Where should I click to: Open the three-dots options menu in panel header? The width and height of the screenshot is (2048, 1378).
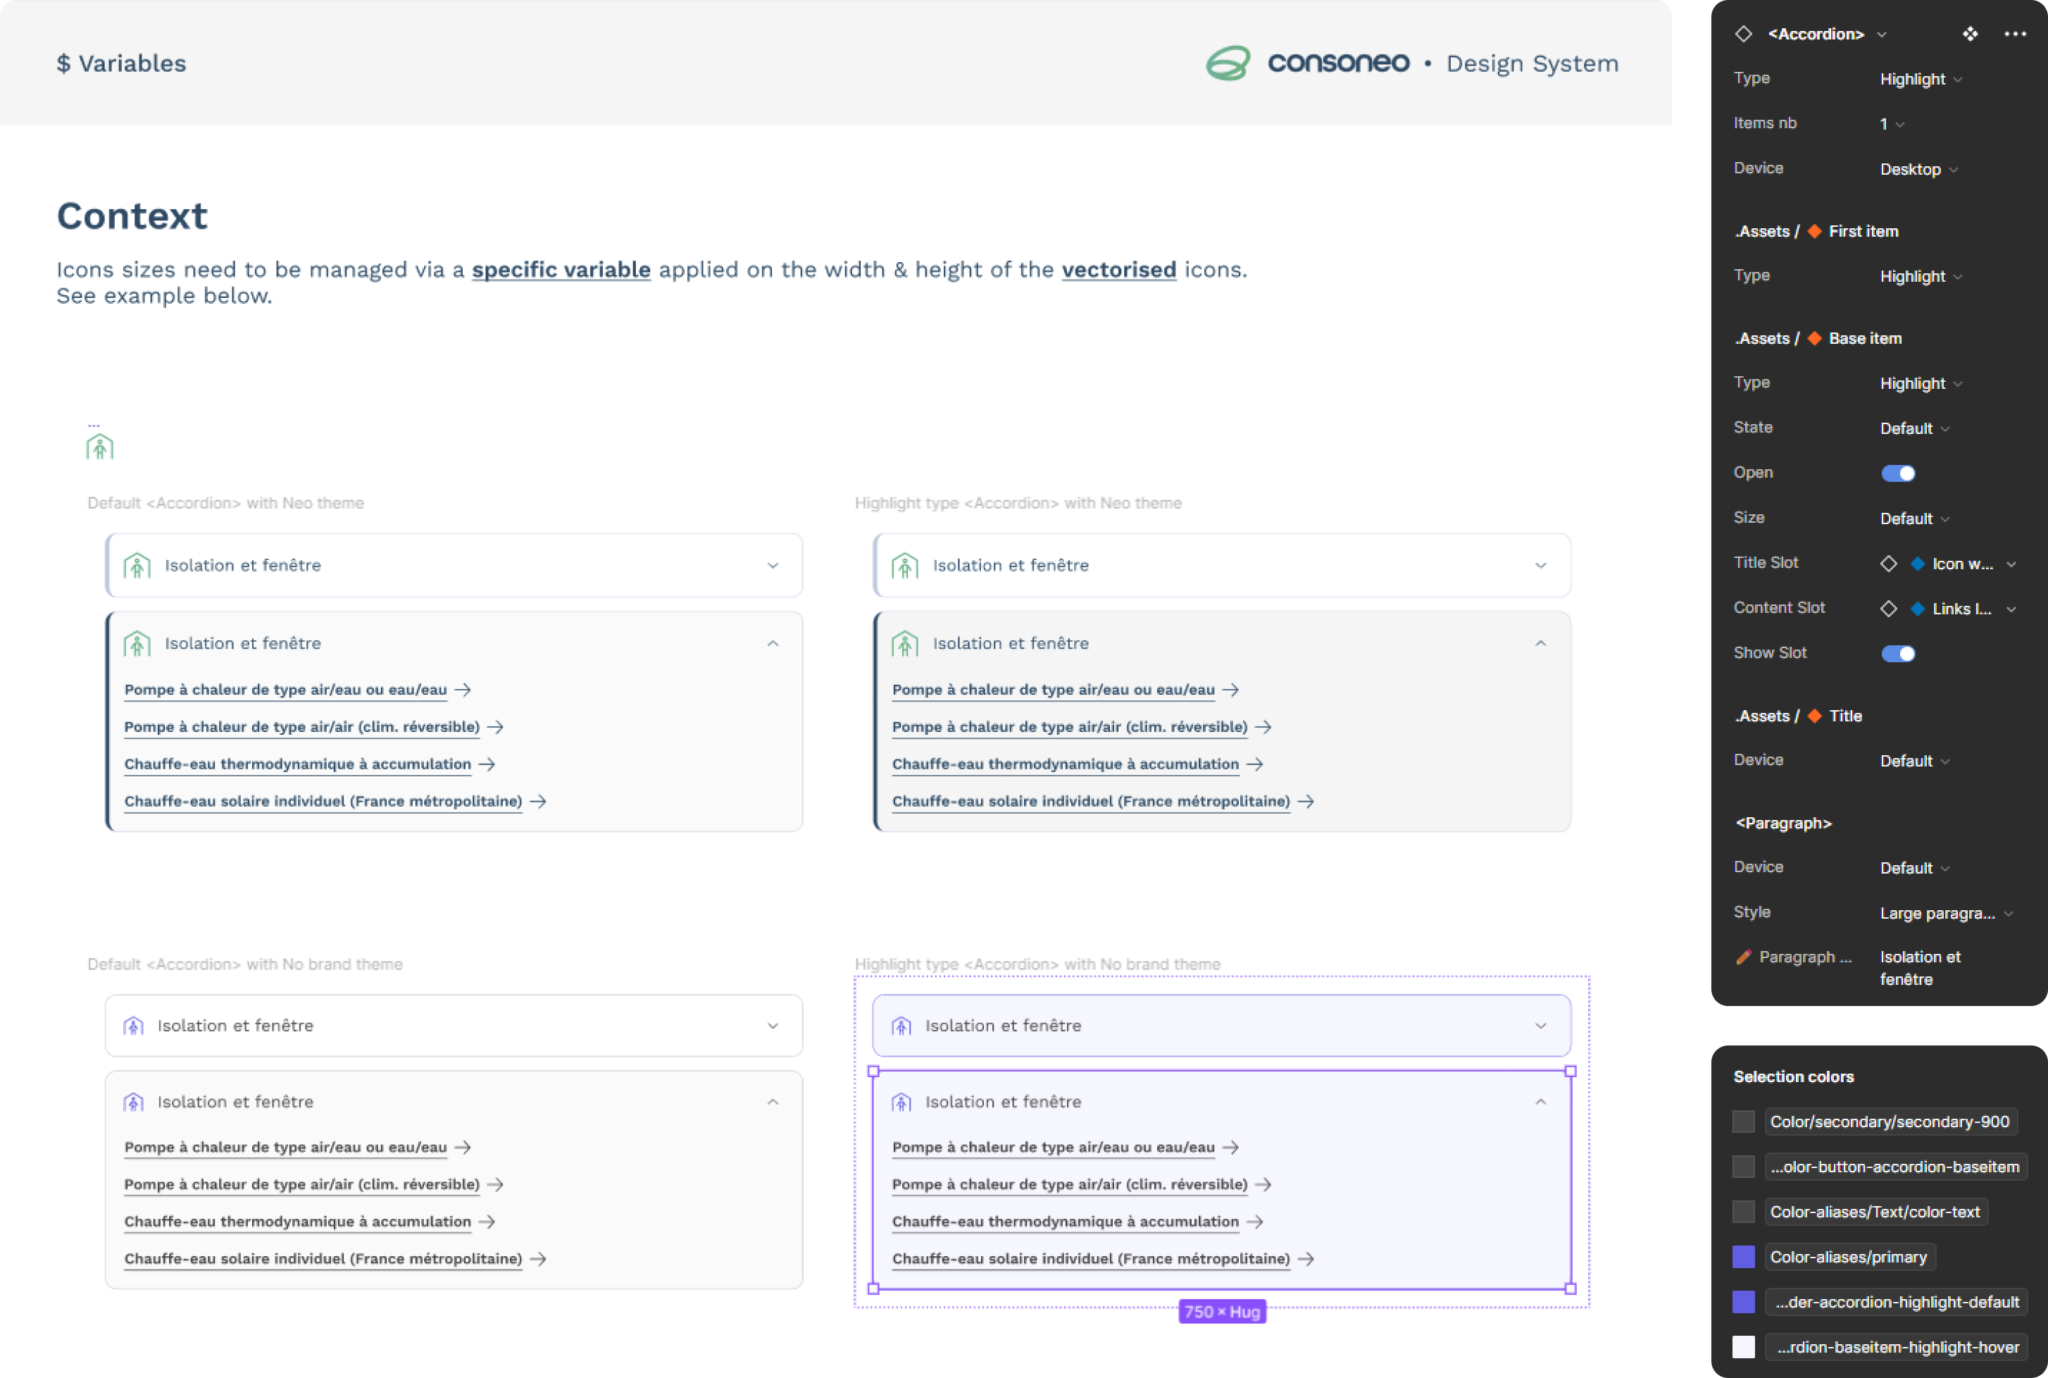pos(2015,34)
